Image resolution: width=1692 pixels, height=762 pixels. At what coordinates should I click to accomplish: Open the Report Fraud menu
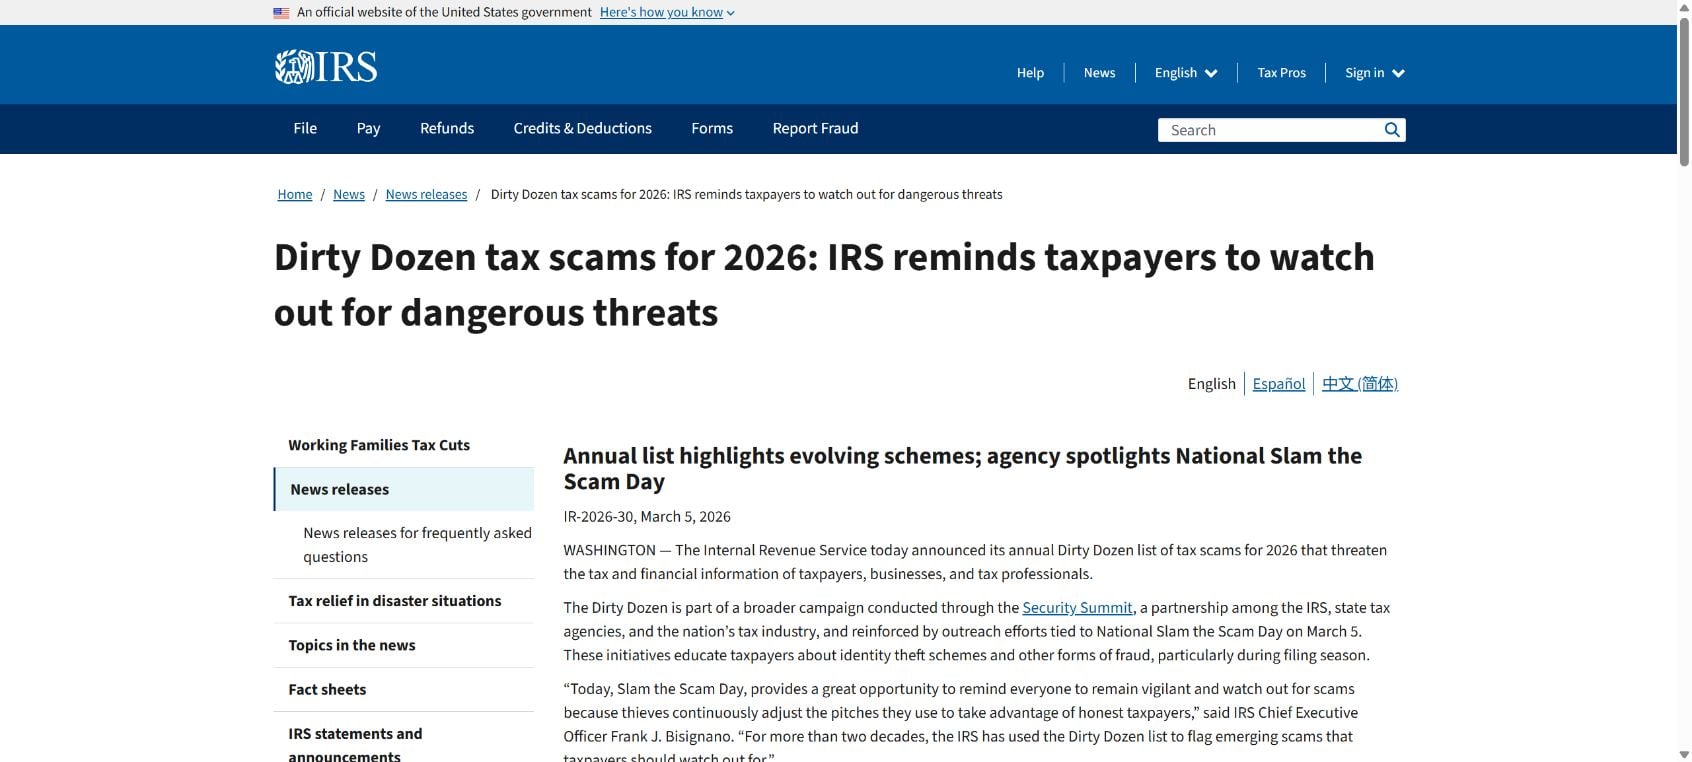click(x=815, y=128)
